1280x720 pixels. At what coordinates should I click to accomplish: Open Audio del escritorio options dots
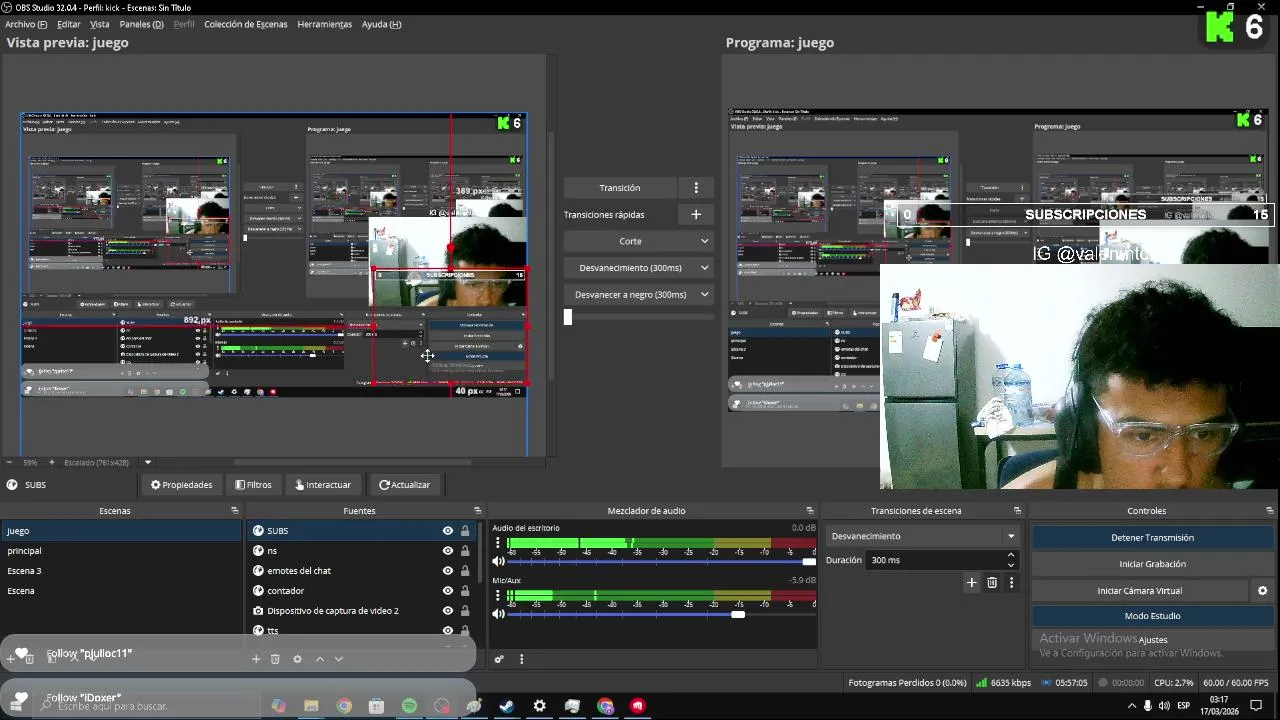(x=497, y=543)
